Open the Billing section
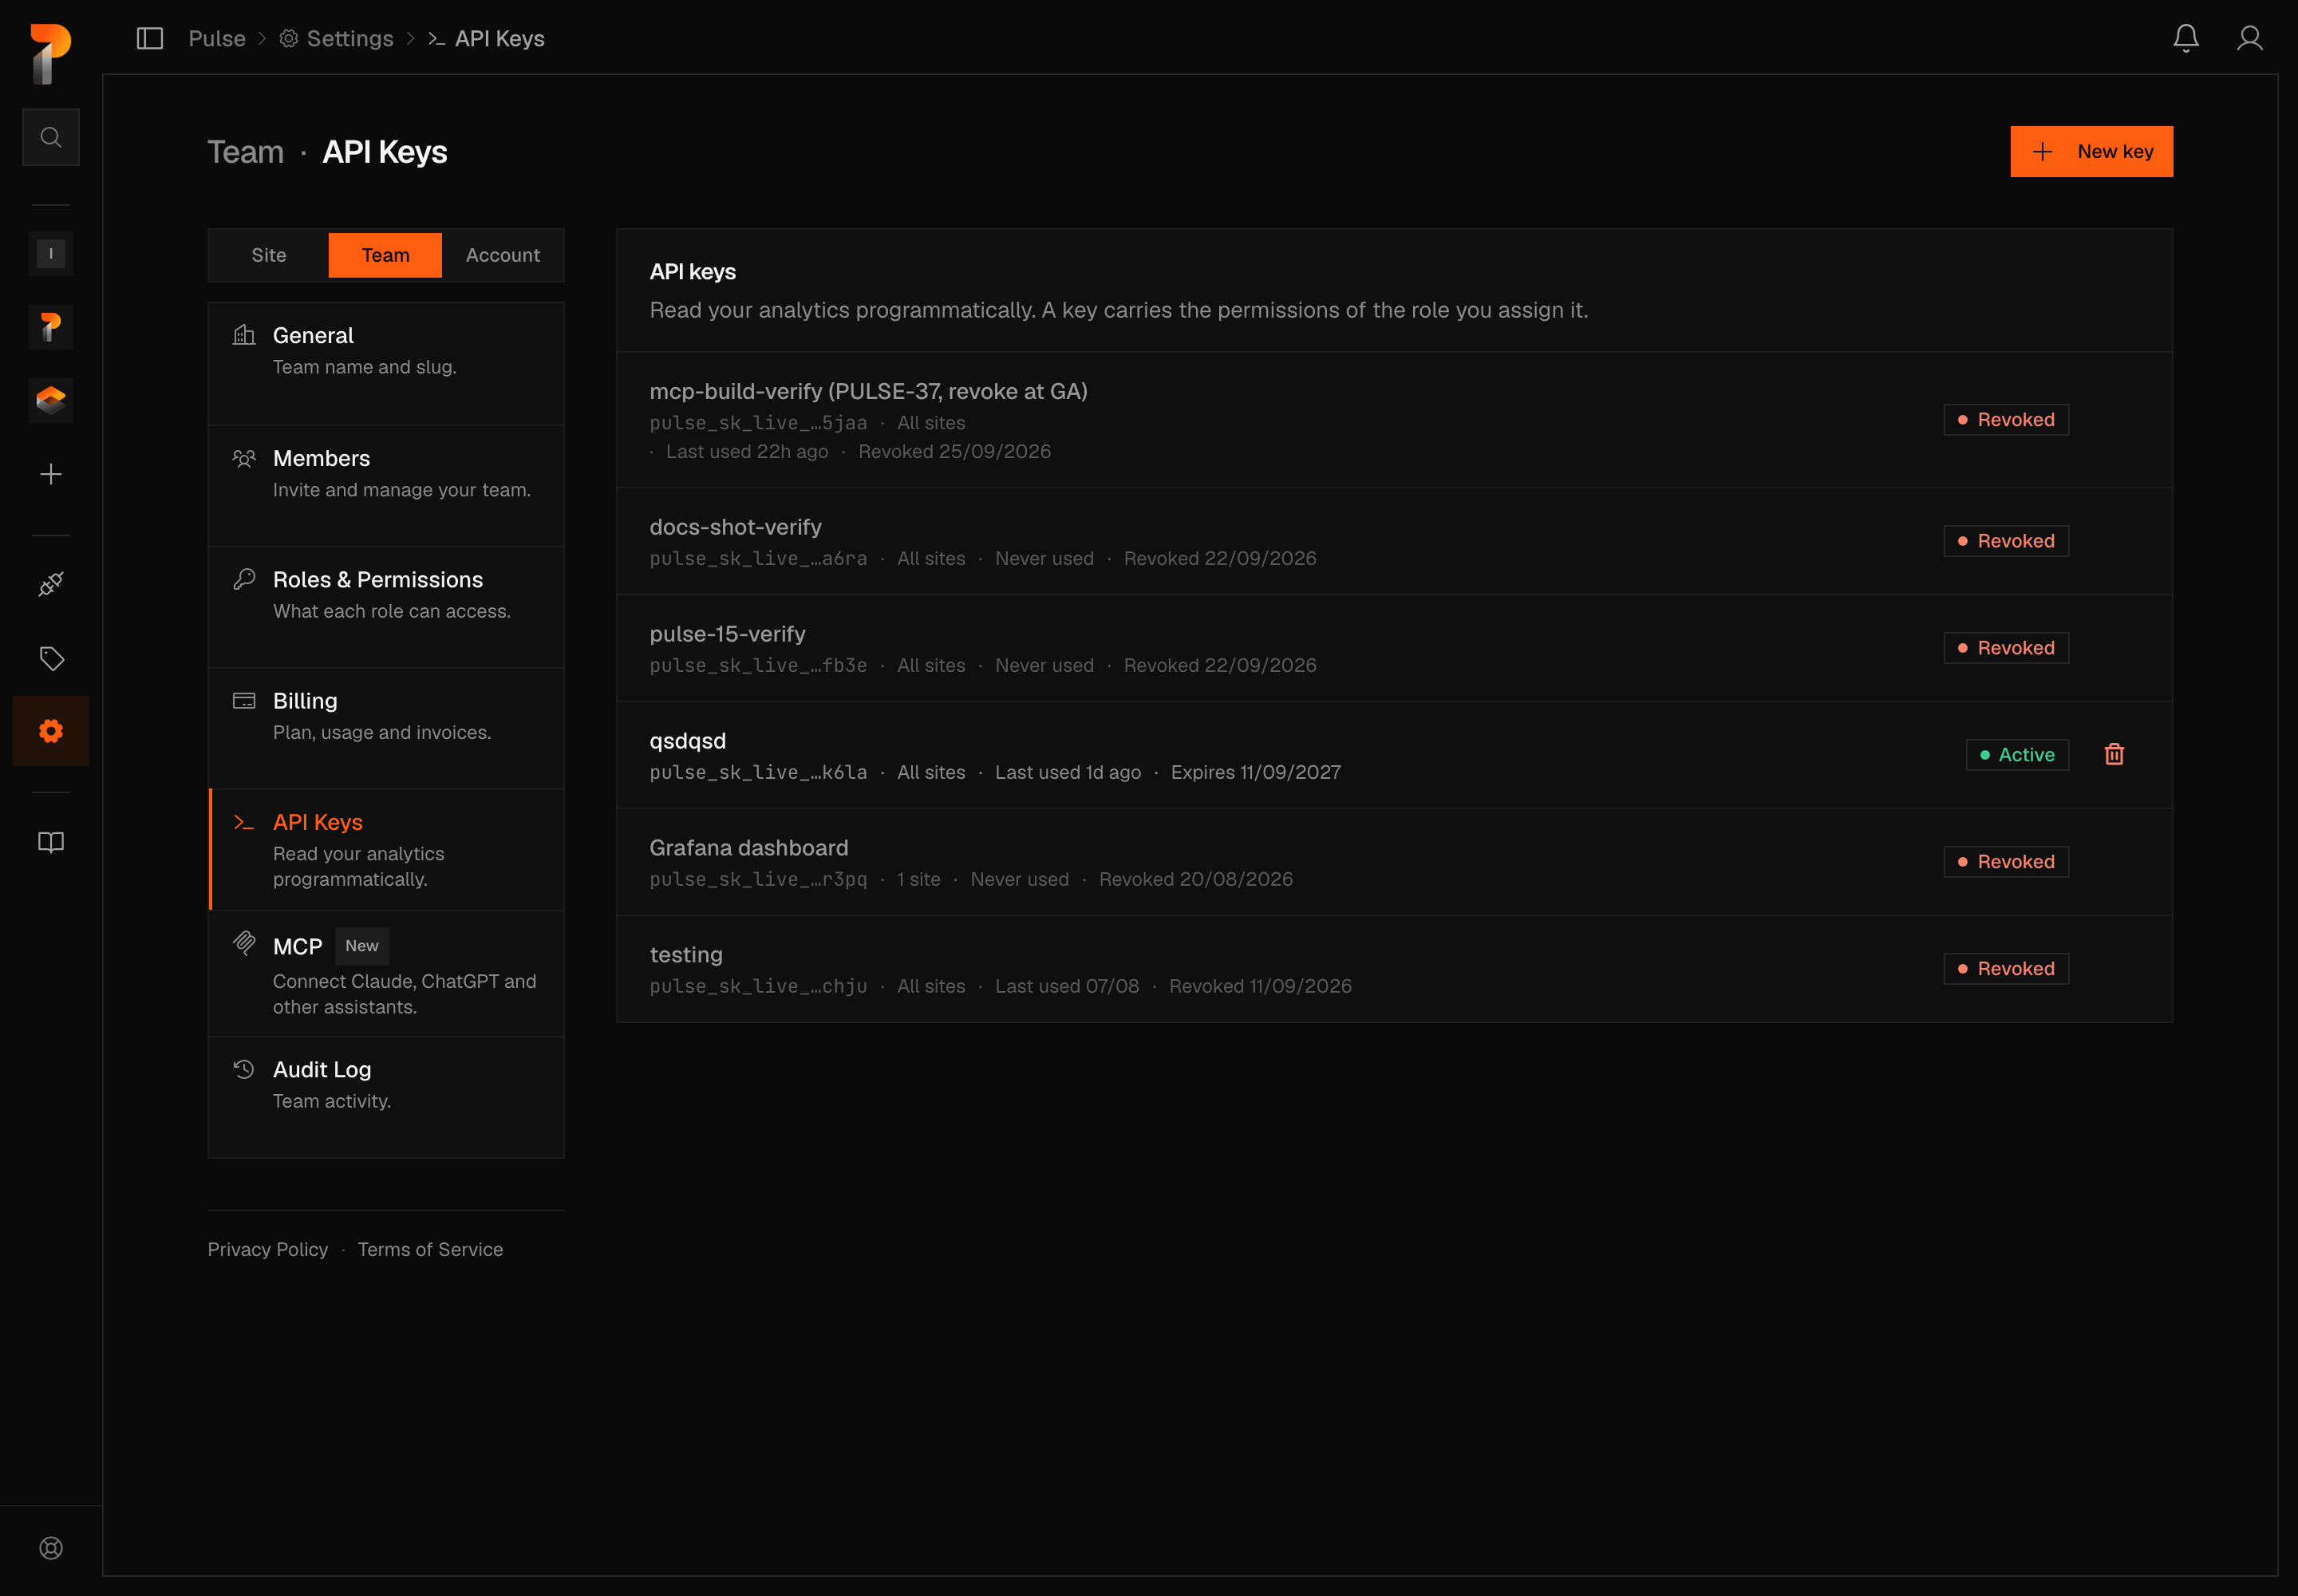The width and height of the screenshot is (2298, 1596). 386,728
